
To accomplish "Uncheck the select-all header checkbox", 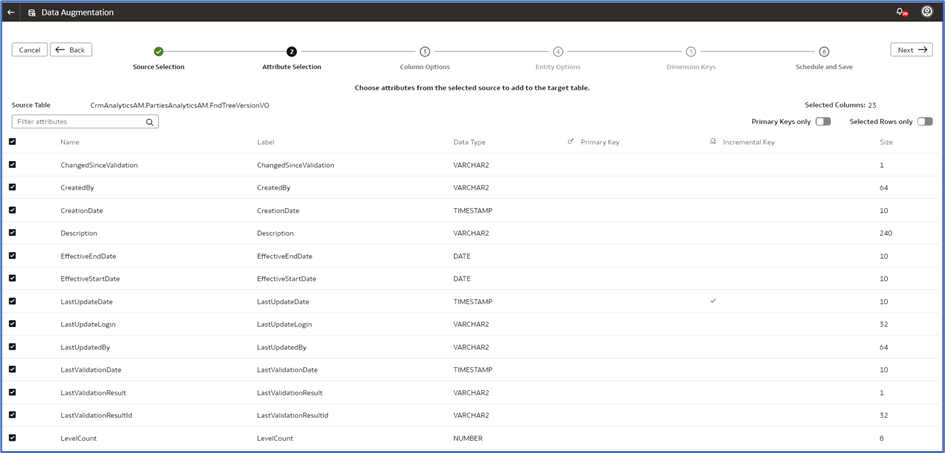I will coord(13,142).
